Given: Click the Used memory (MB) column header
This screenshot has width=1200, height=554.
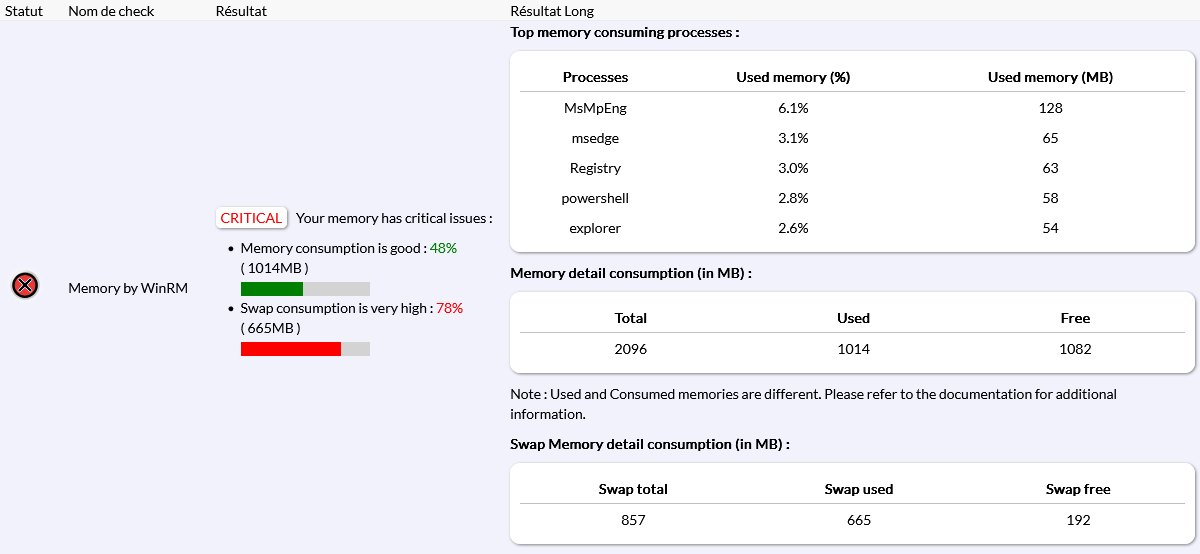Looking at the screenshot, I should tap(1050, 77).
